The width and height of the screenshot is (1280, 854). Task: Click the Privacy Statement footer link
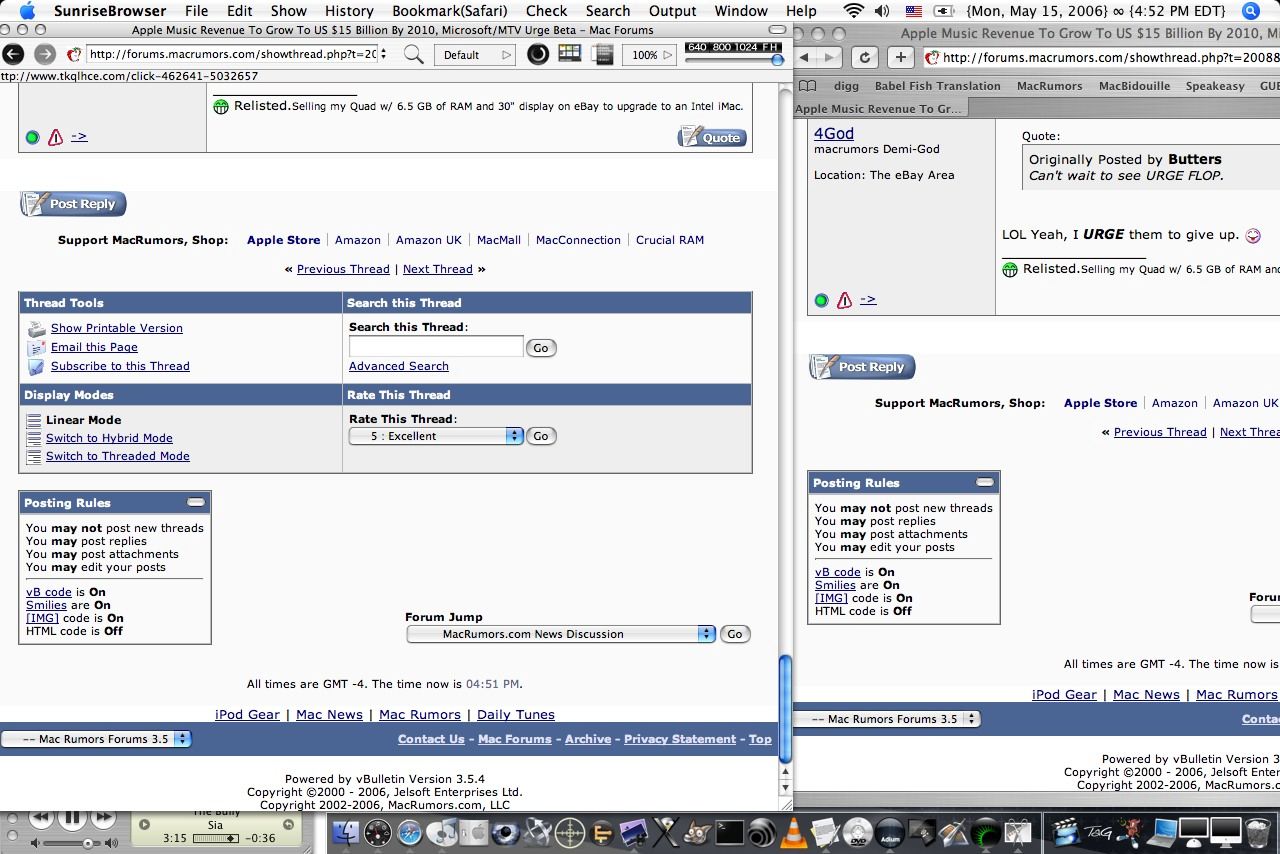[x=680, y=739]
